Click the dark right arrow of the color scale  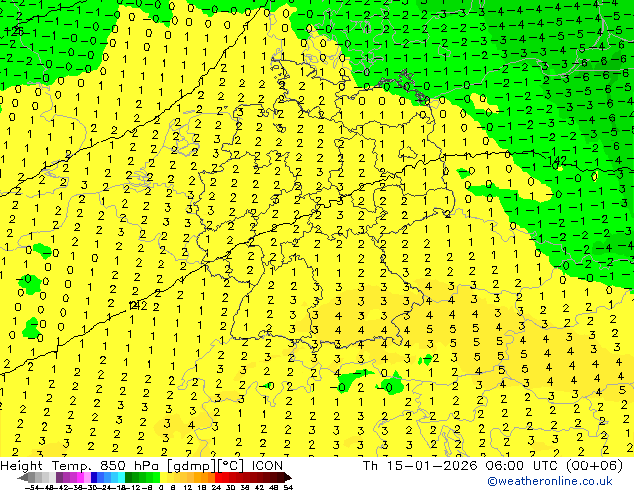[x=288, y=477]
